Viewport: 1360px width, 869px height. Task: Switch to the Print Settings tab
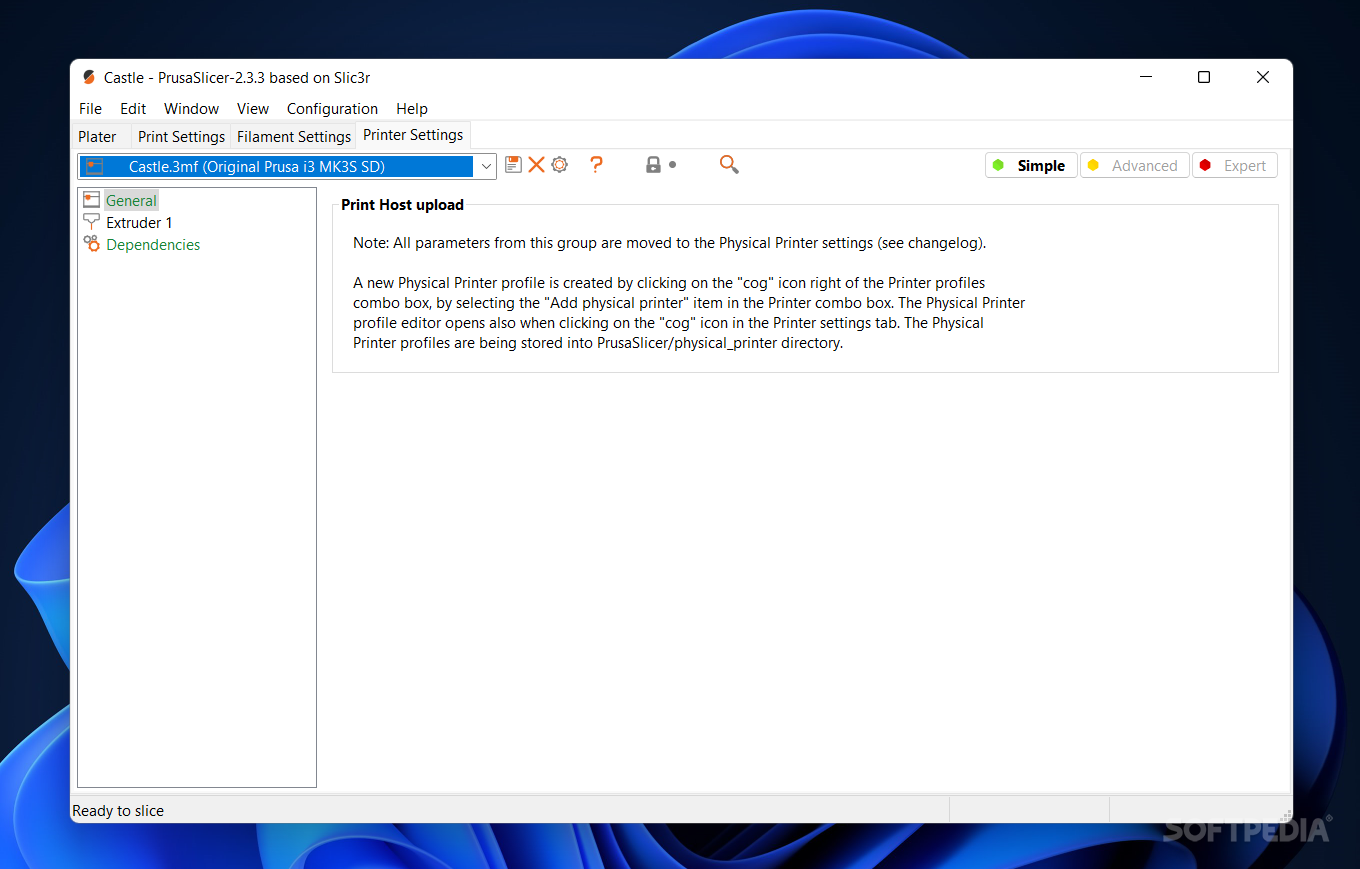(181, 137)
